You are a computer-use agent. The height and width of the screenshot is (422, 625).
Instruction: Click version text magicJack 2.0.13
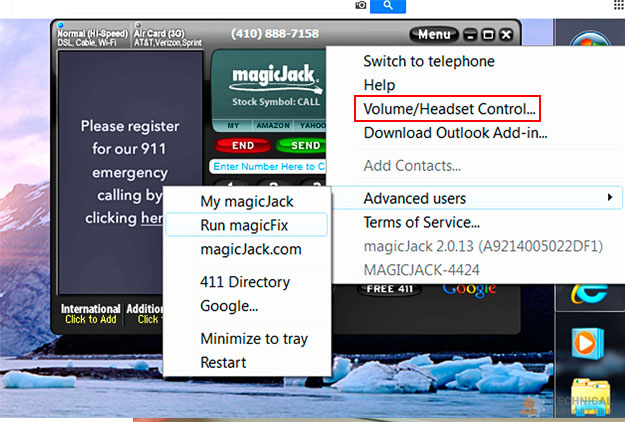[483, 246]
